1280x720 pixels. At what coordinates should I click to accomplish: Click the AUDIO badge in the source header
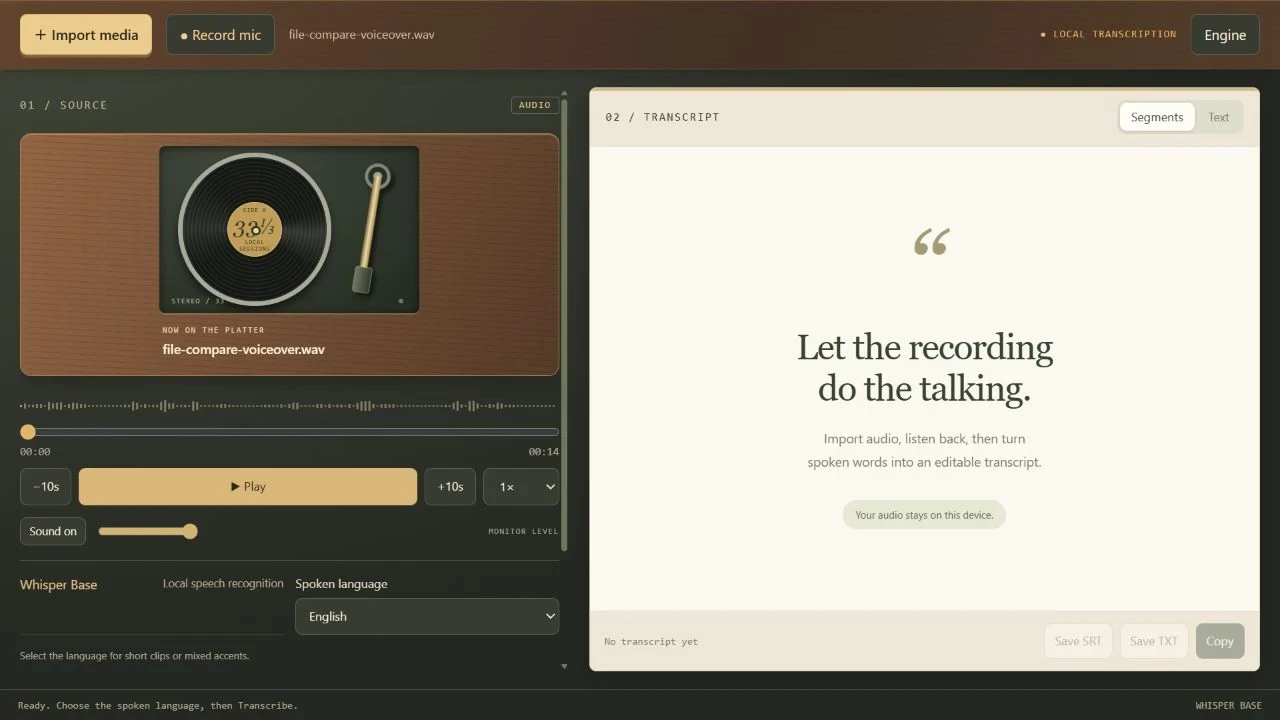[x=535, y=105]
